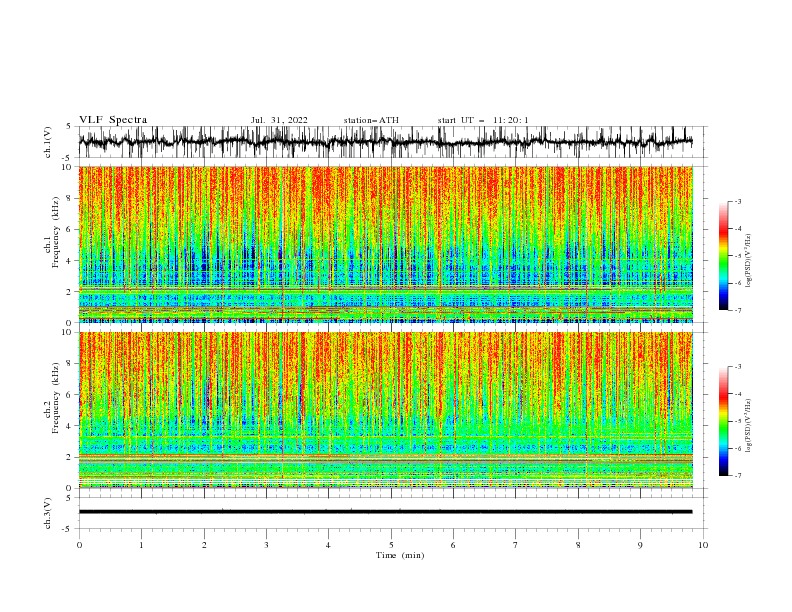Click the "2" minute tick label
The height and width of the screenshot is (612, 792).
[204, 545]
